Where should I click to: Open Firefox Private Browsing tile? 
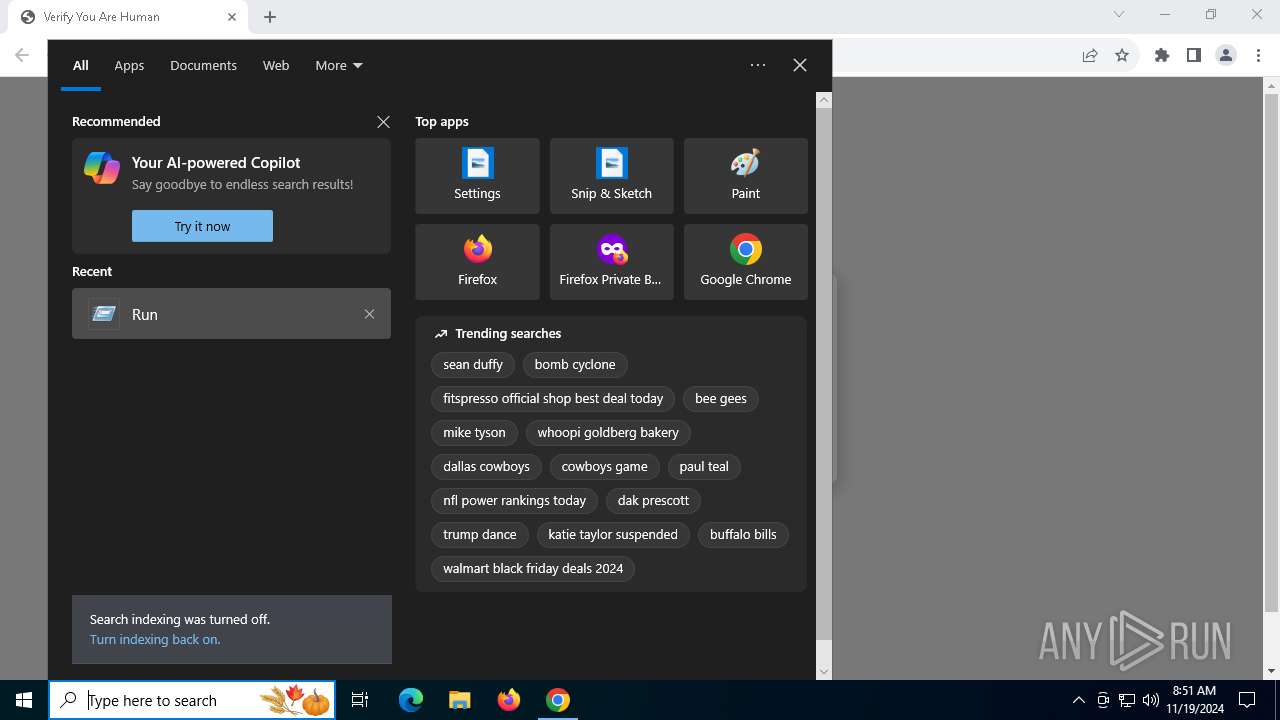611,262
